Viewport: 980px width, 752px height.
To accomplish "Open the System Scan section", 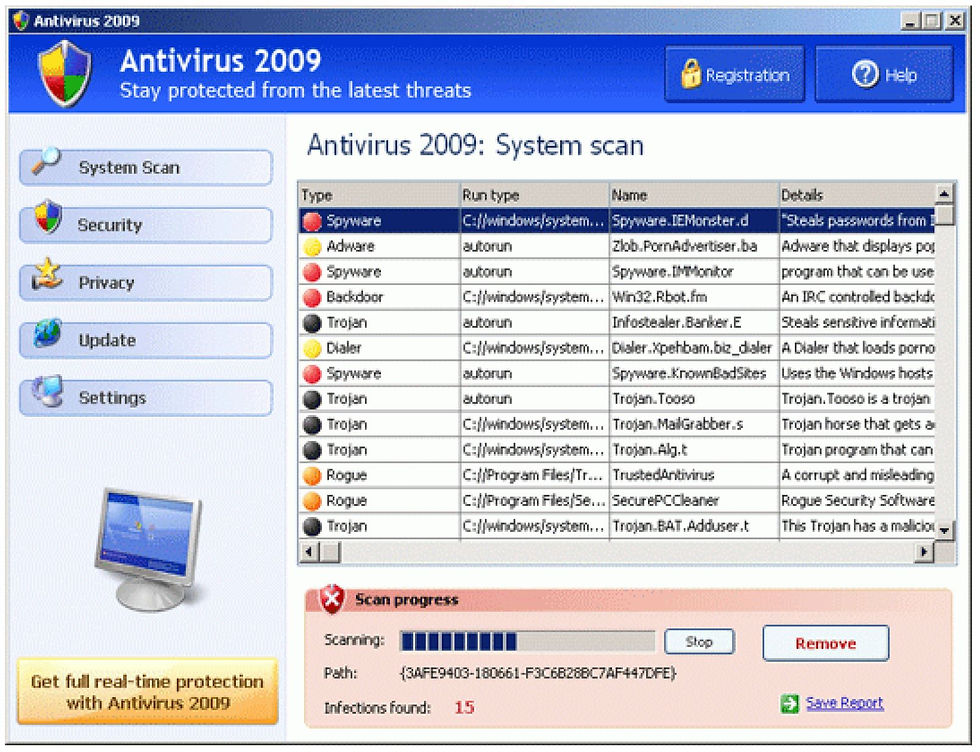I will click(146, 168).
